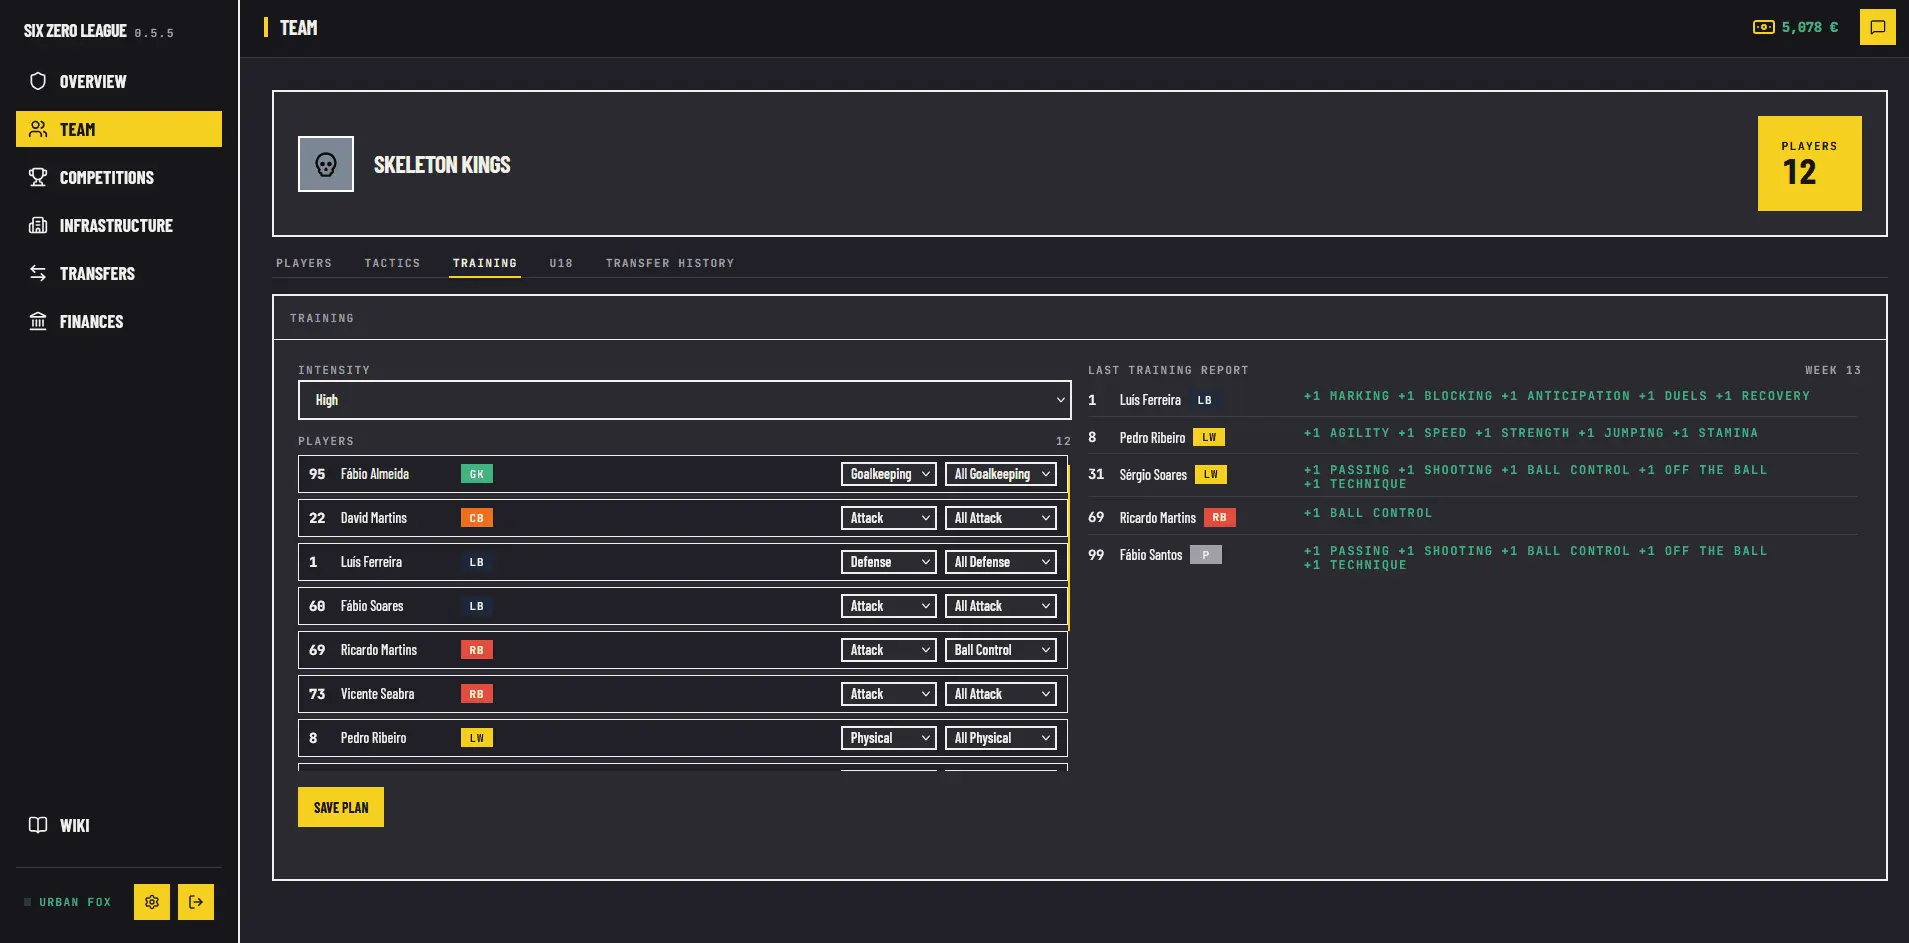Click the Players 12 count tile
1909x943 pixels.
pyautogui.click(x=1810, y=163)
